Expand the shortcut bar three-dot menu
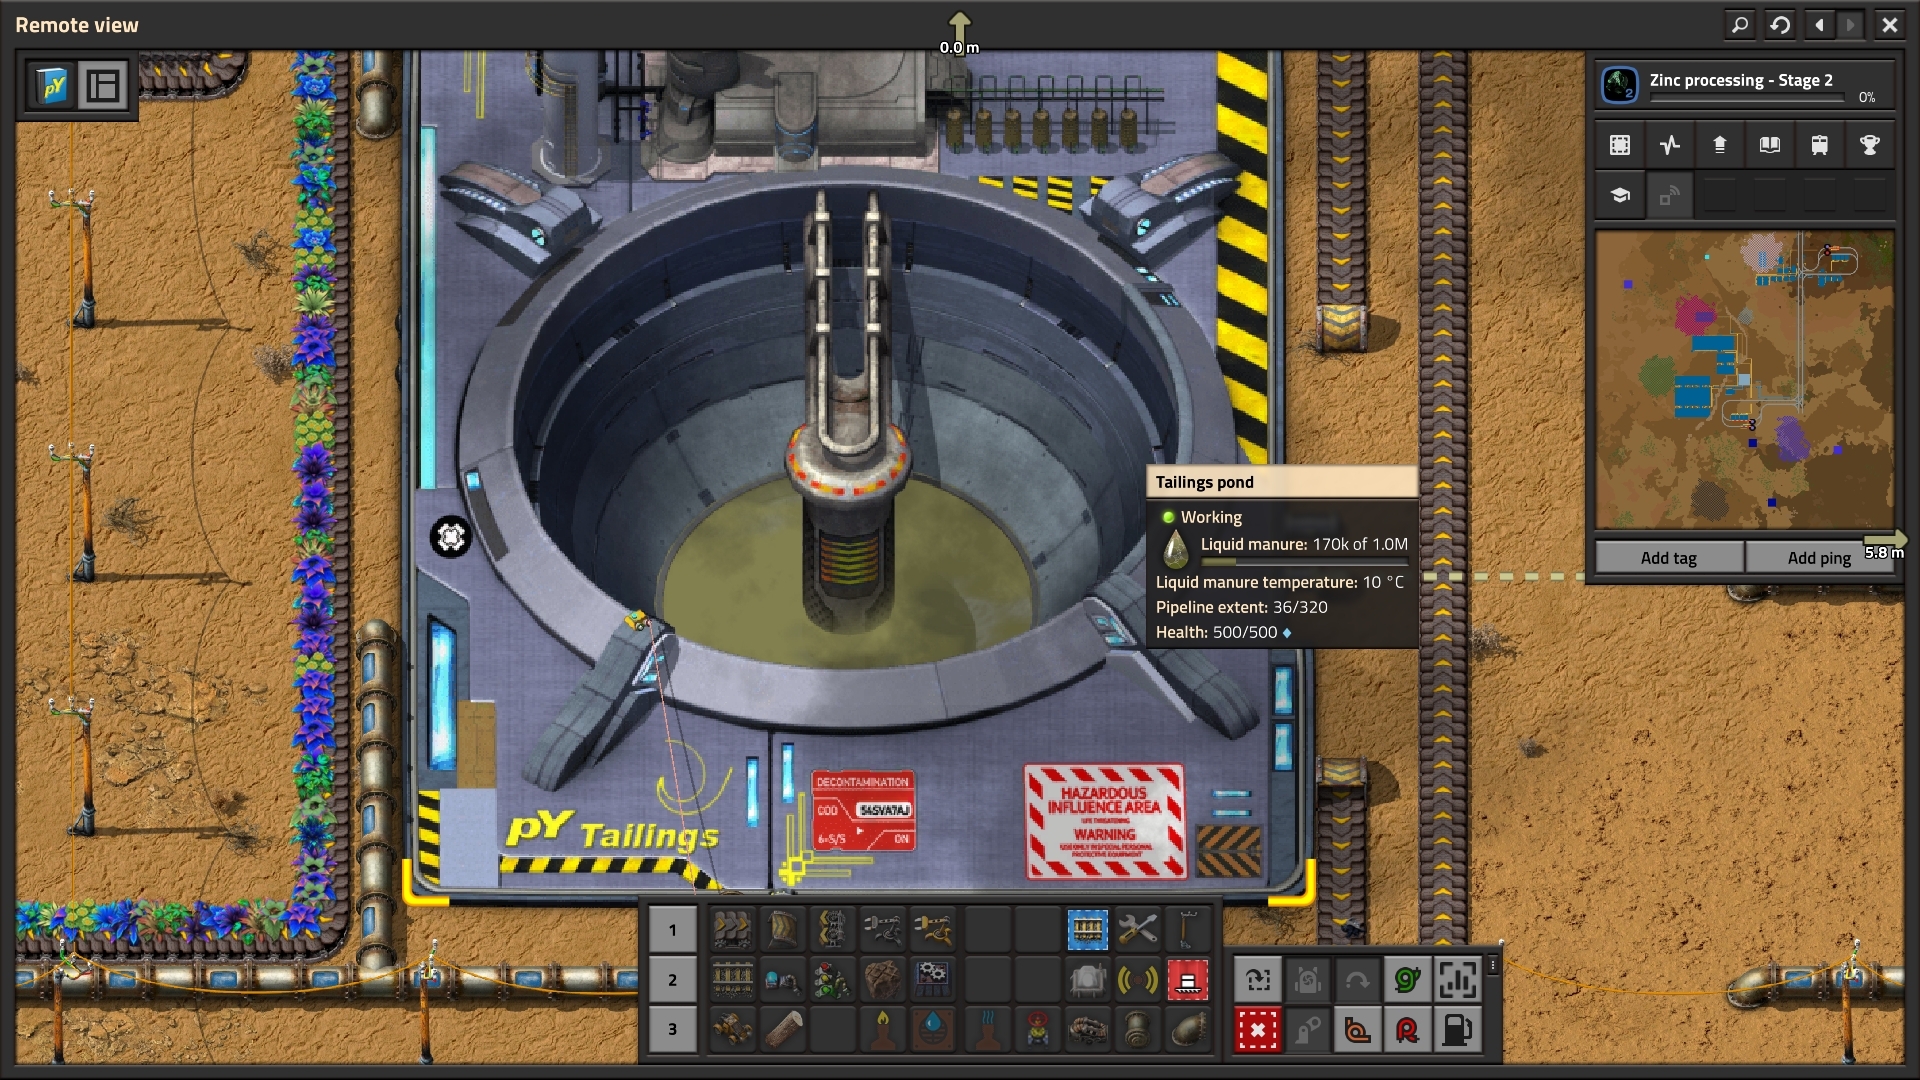 [1493, 965]
